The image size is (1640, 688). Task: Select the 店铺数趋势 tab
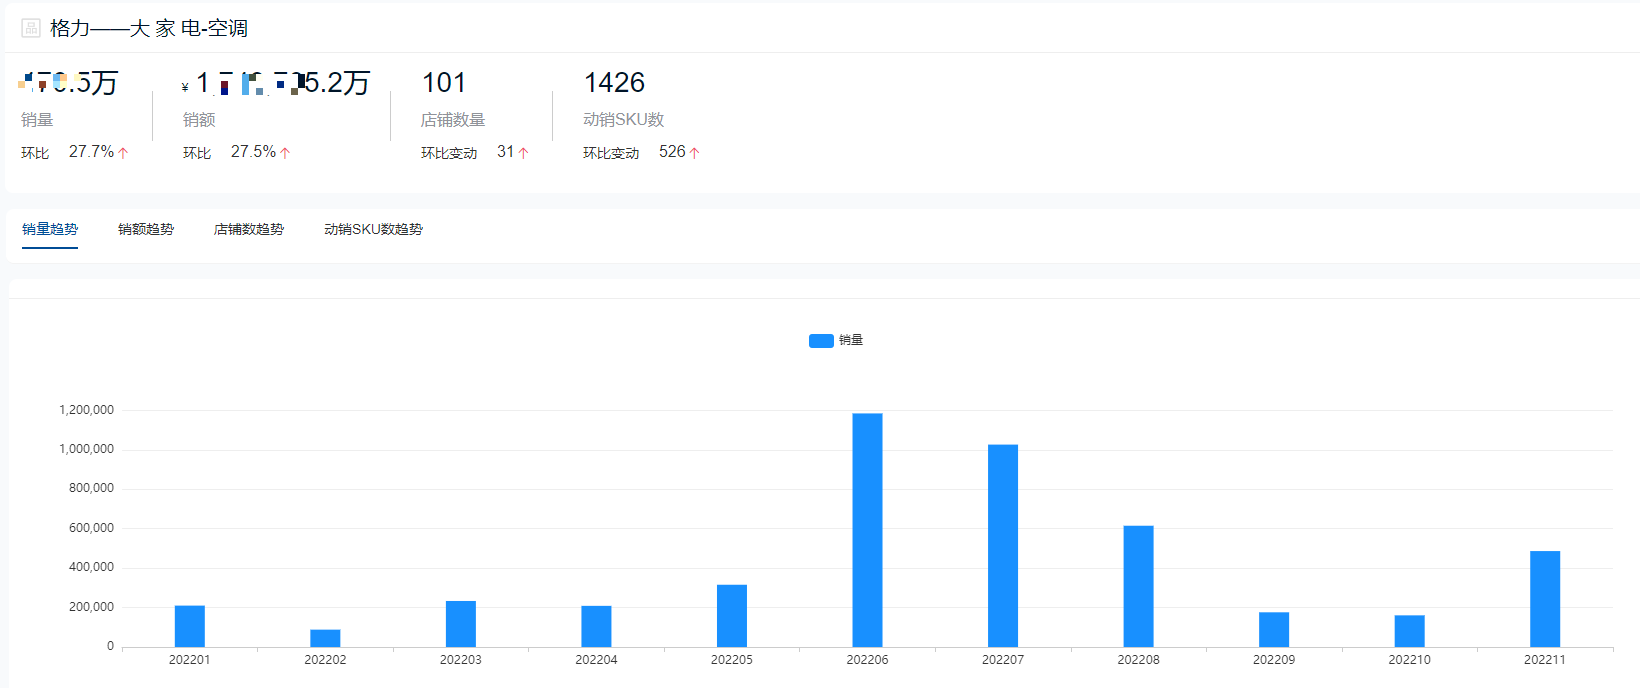(x=249, y=229)
